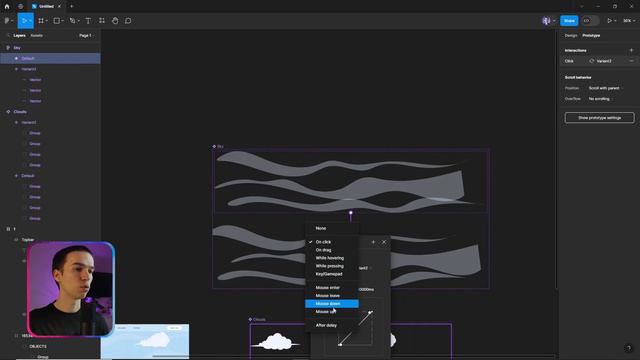Image resolution: width=640 pixels, height=360 pixels.
Task: Choose While pressing trigger
Action: click(332, 266)
